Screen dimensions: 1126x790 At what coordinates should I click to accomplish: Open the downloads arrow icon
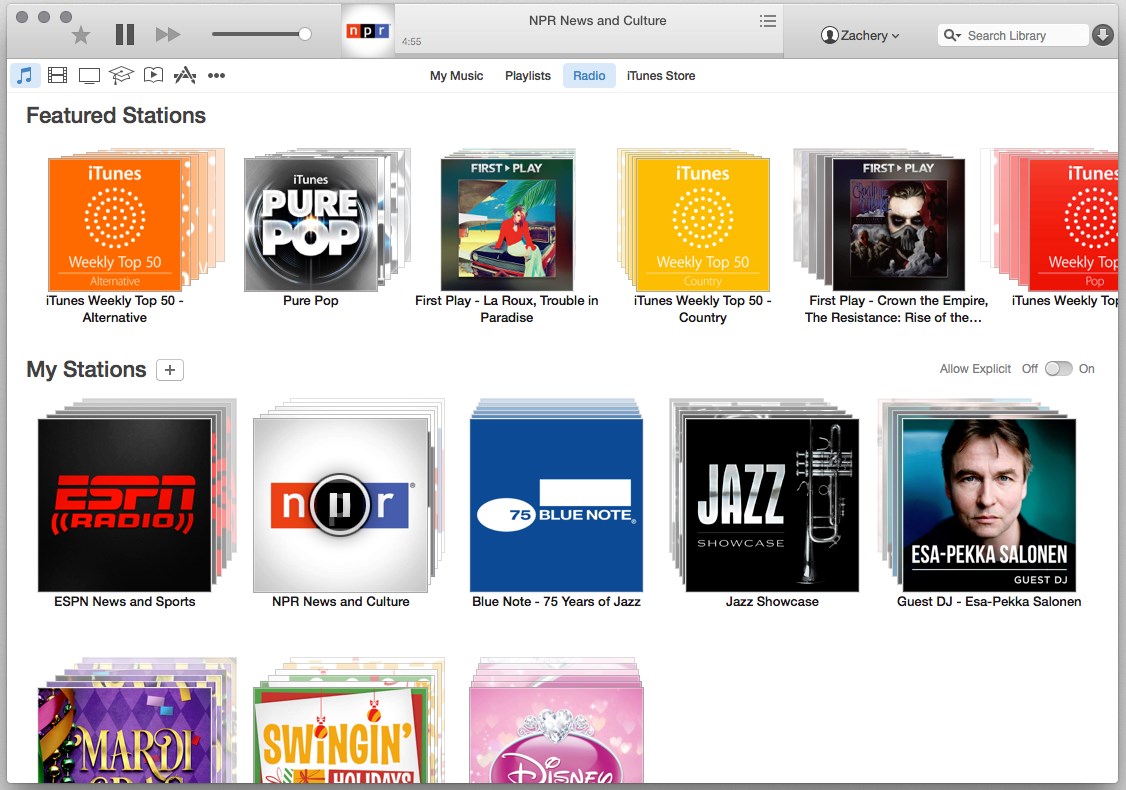pyautogui.click(x=1102, y=34)
